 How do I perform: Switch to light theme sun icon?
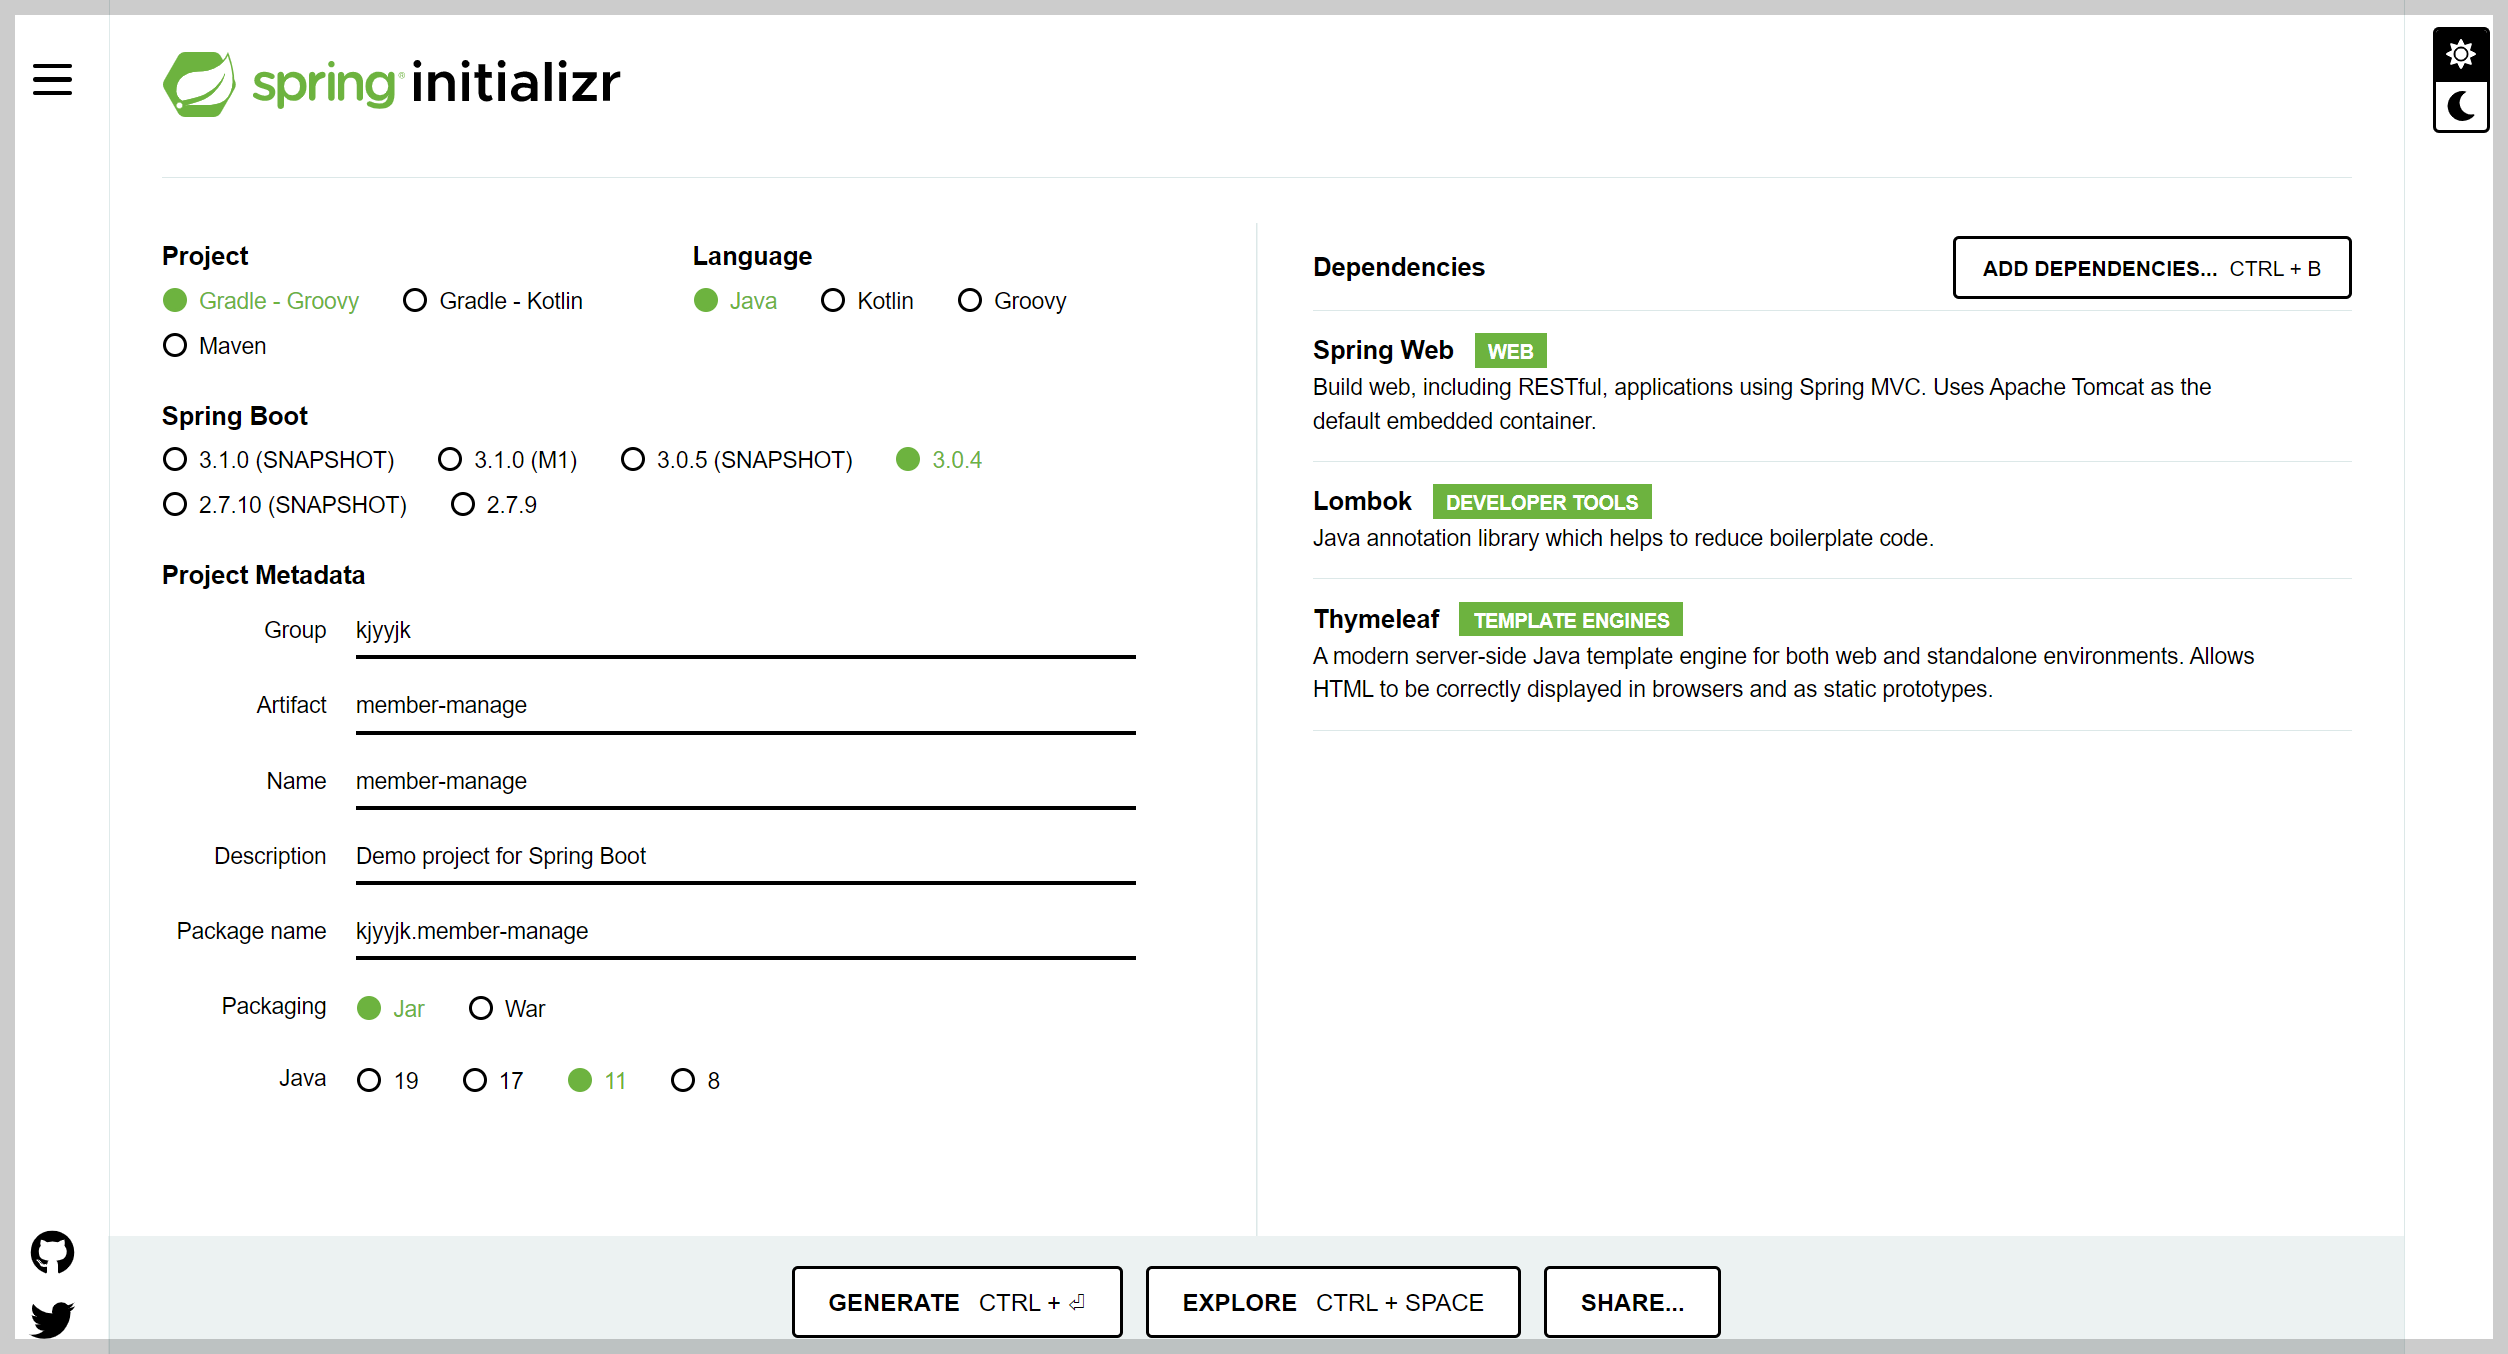[2460, 54]
